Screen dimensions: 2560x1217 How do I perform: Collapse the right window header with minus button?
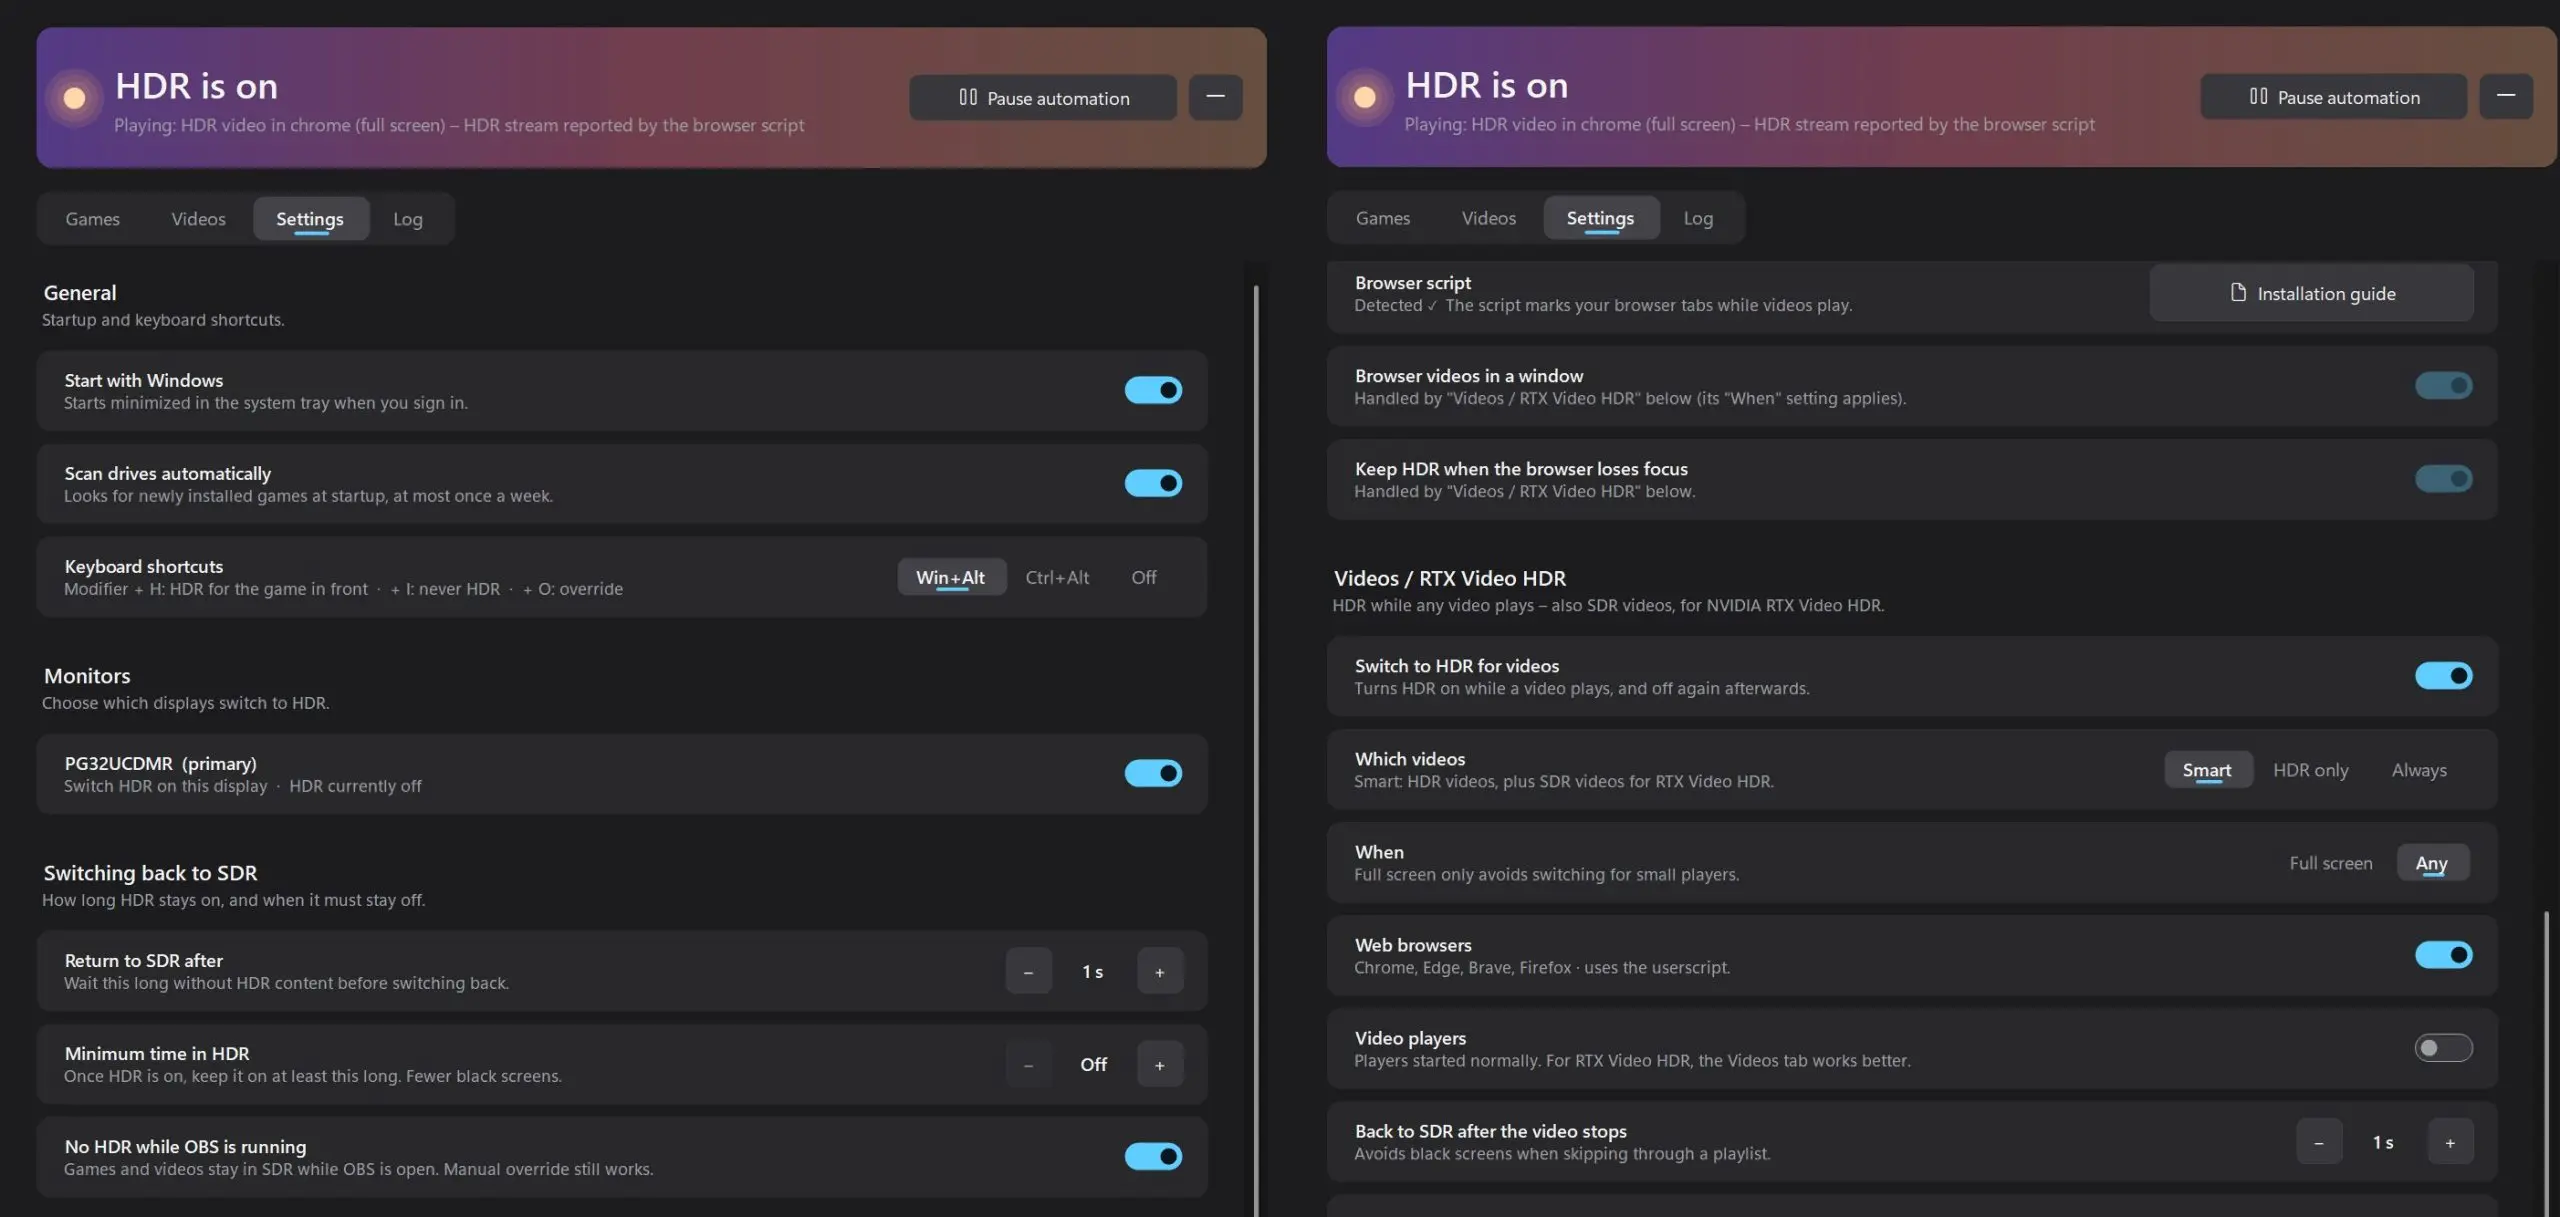coord(2506,97)
